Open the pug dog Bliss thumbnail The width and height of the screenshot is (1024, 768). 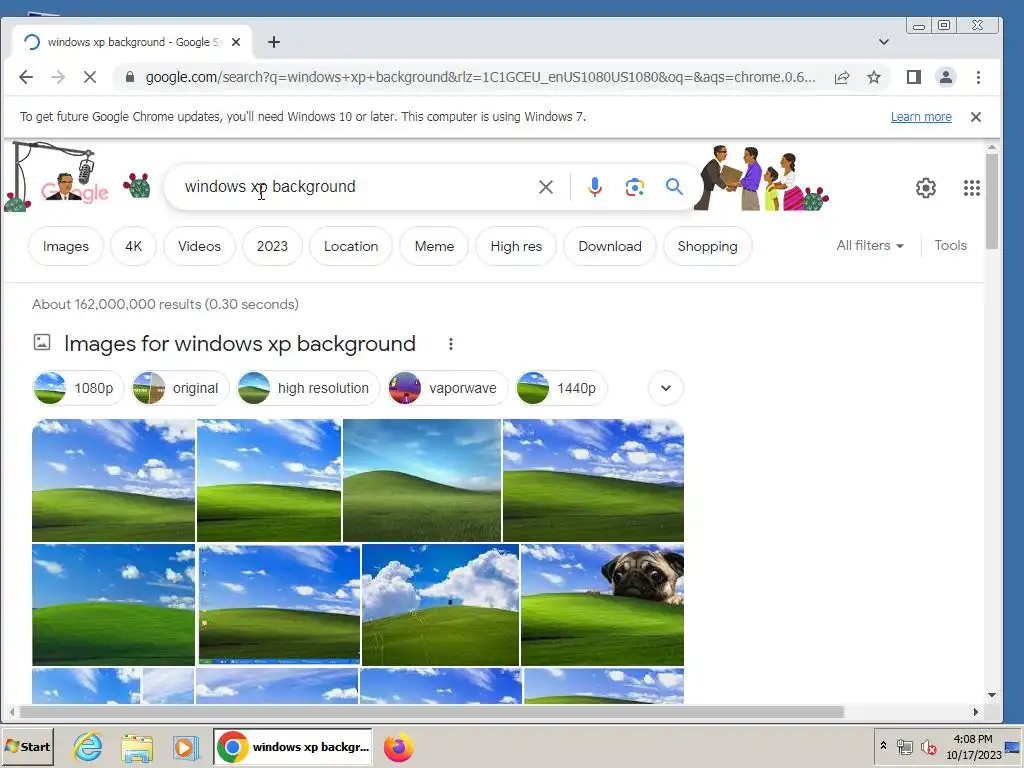click(602, 605)
